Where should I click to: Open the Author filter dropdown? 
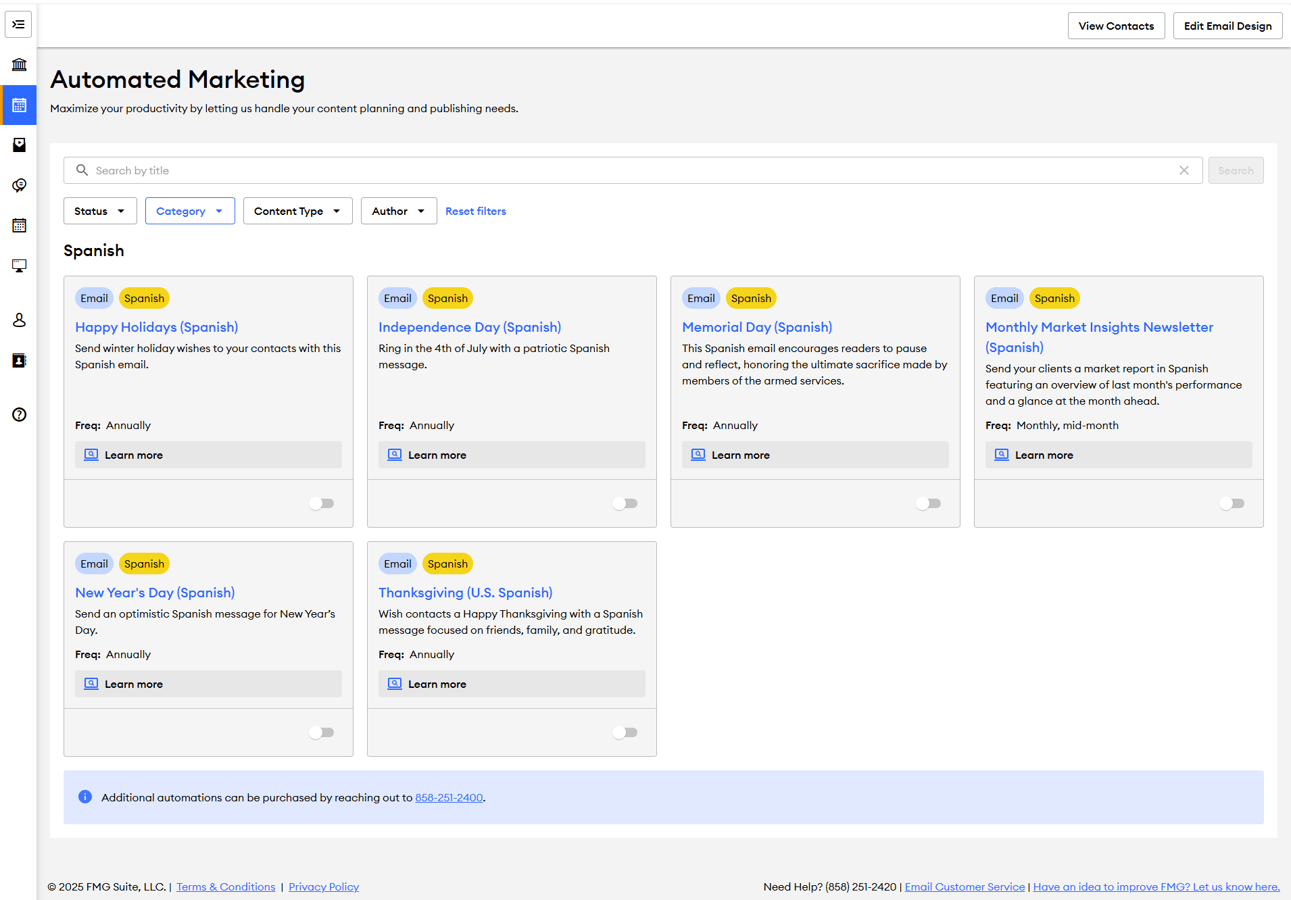tap(398, 211)
